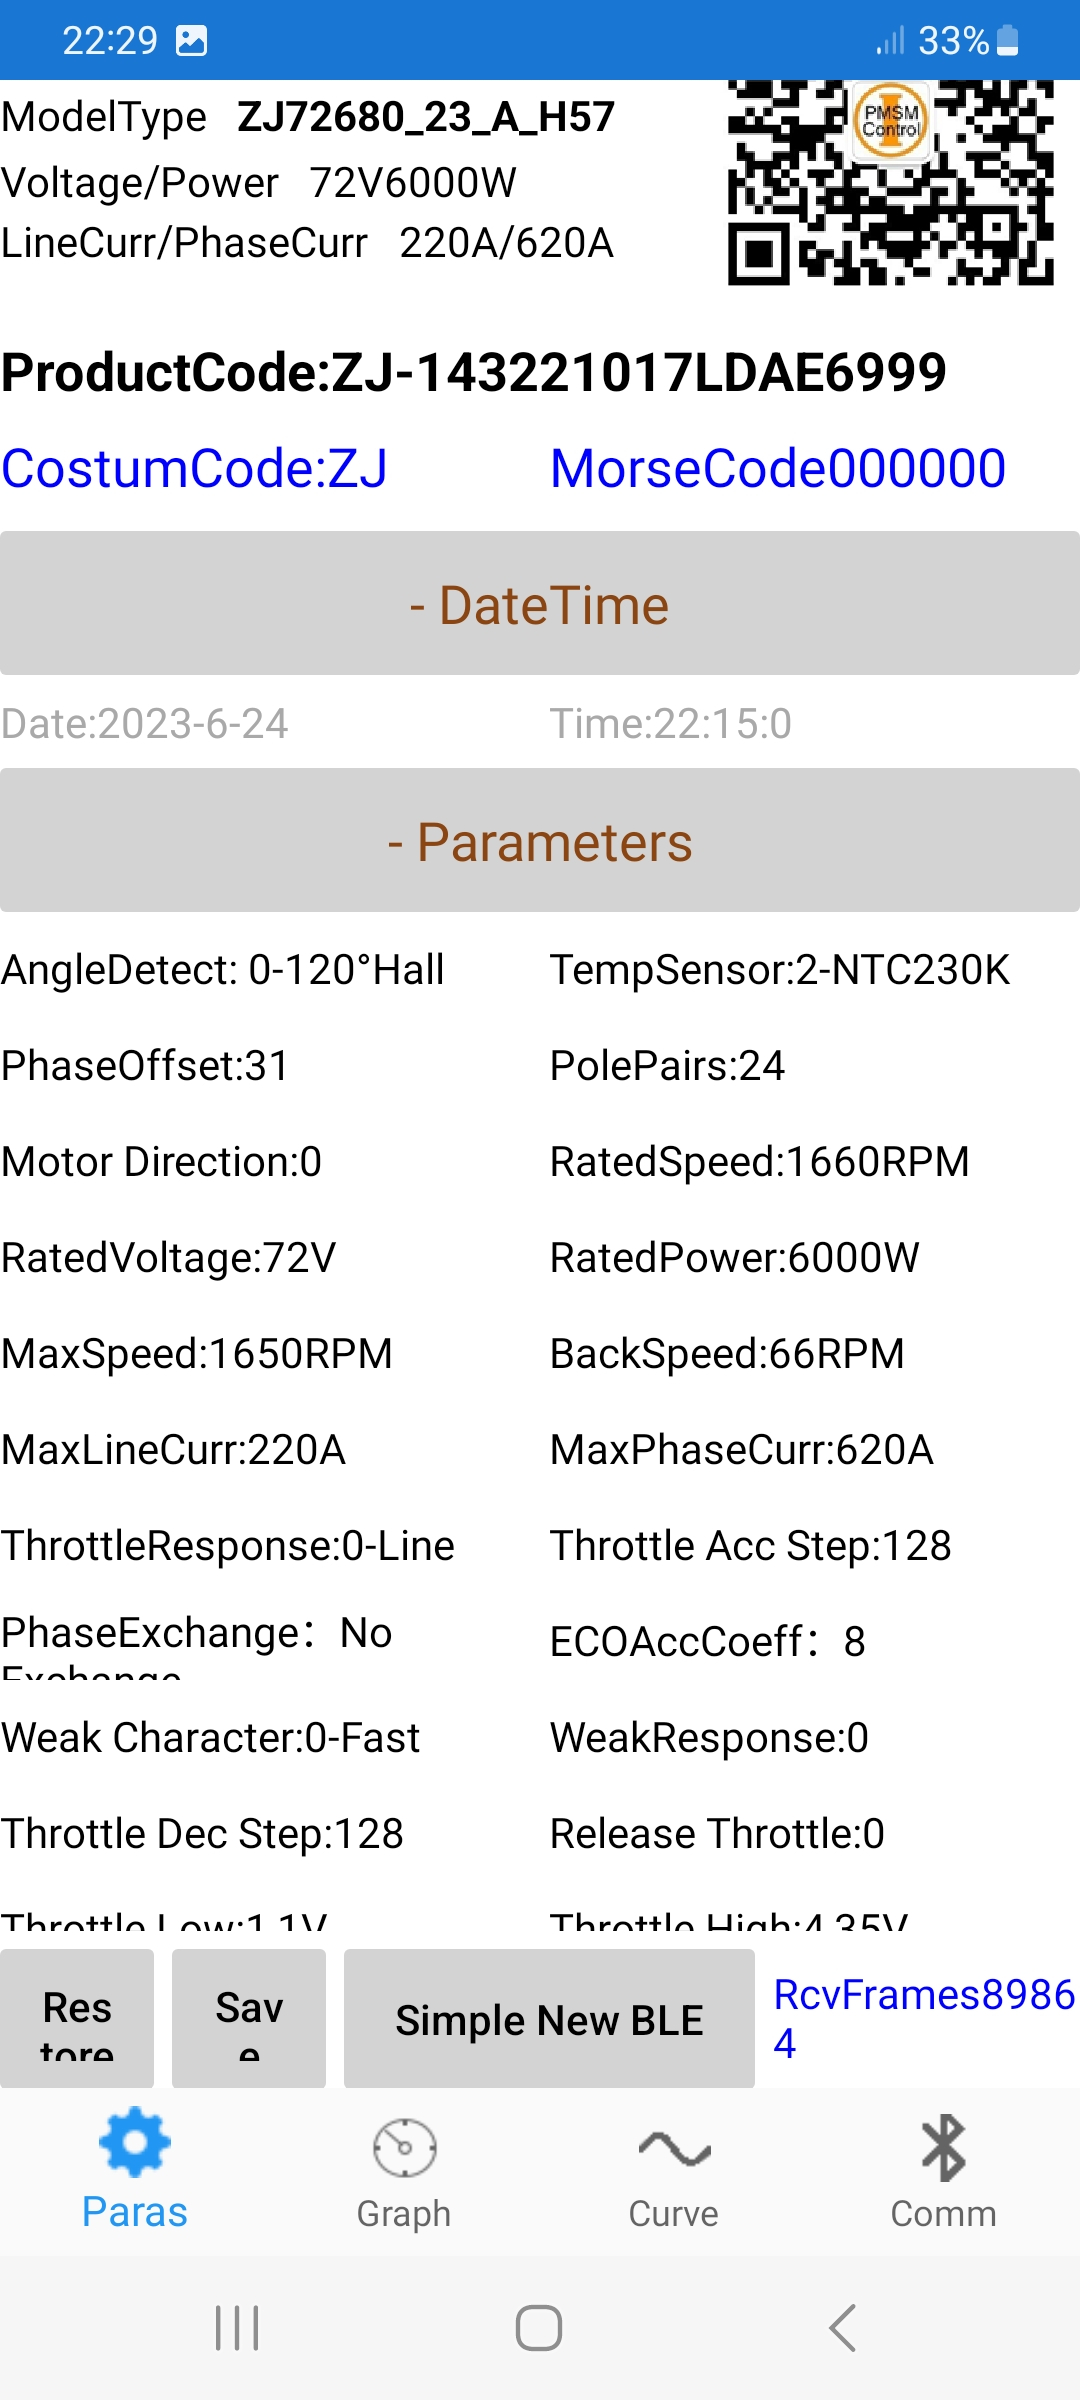Viewport: 1080px width, 2400px height.
Task: Open the recent apps switcher
Action: click(x=237, y=2327)
